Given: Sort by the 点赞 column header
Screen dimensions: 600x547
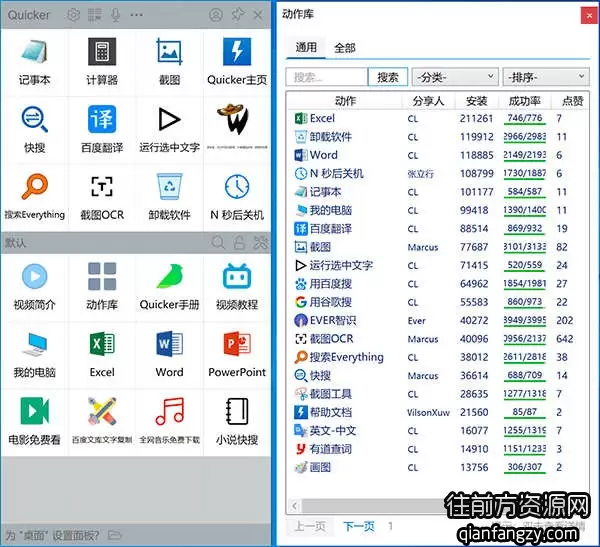Looking at the screenshot, I should [x=572, y=101].
